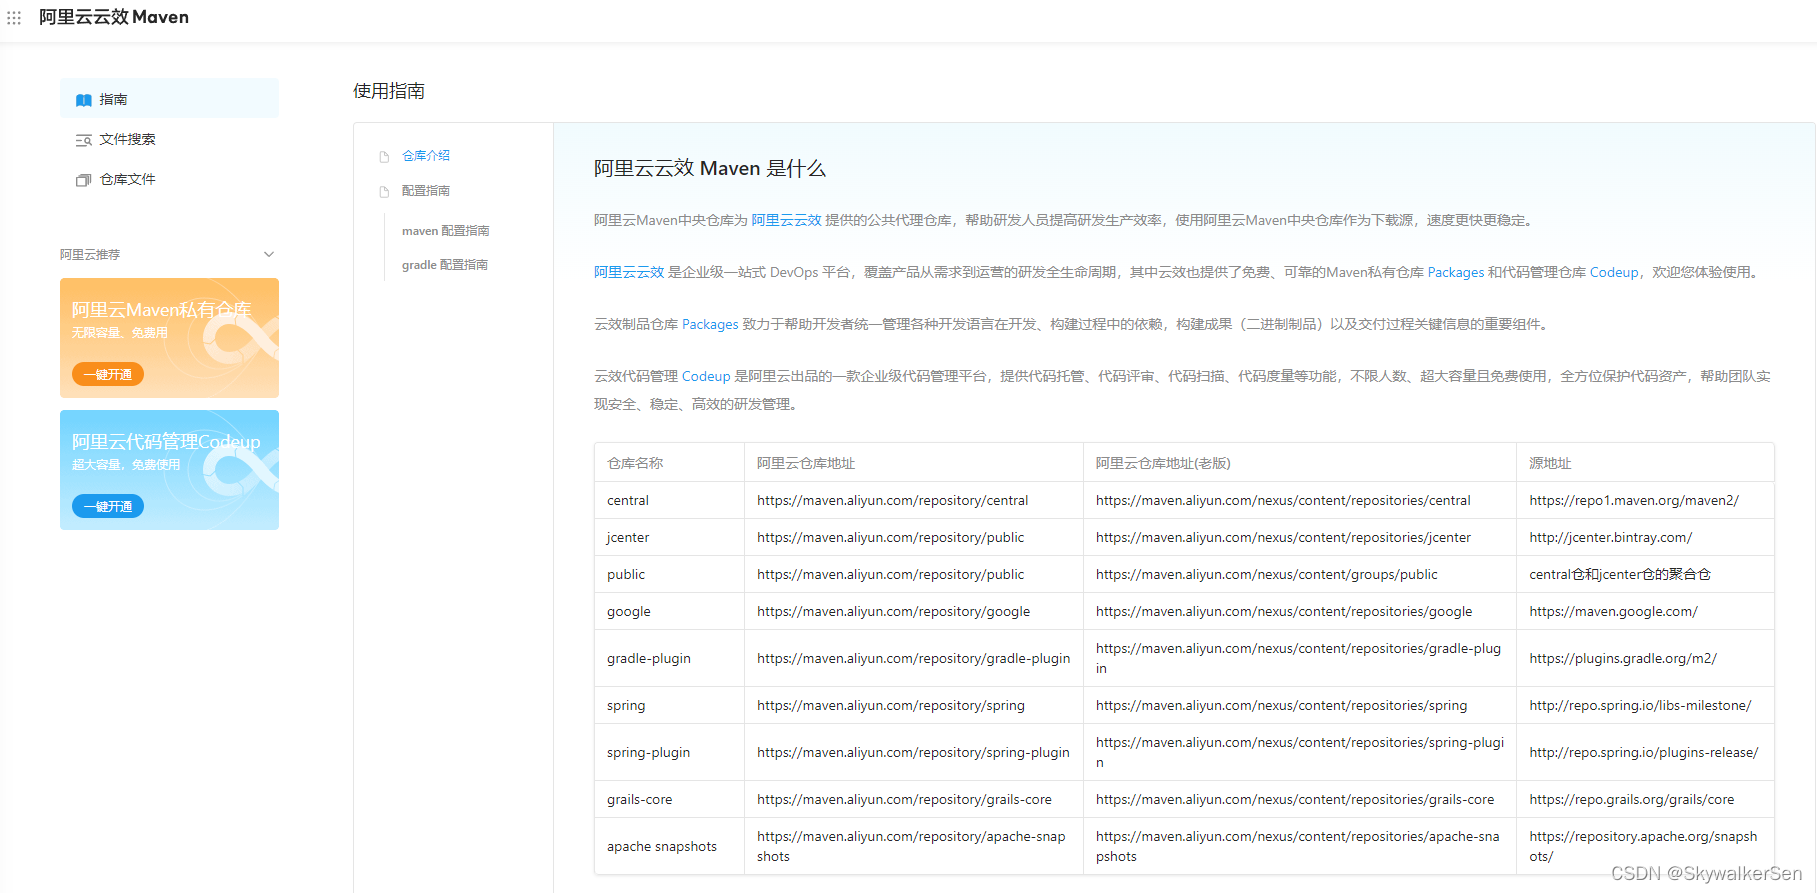Click Codeup link after 云效代码管理

point(706,376)
